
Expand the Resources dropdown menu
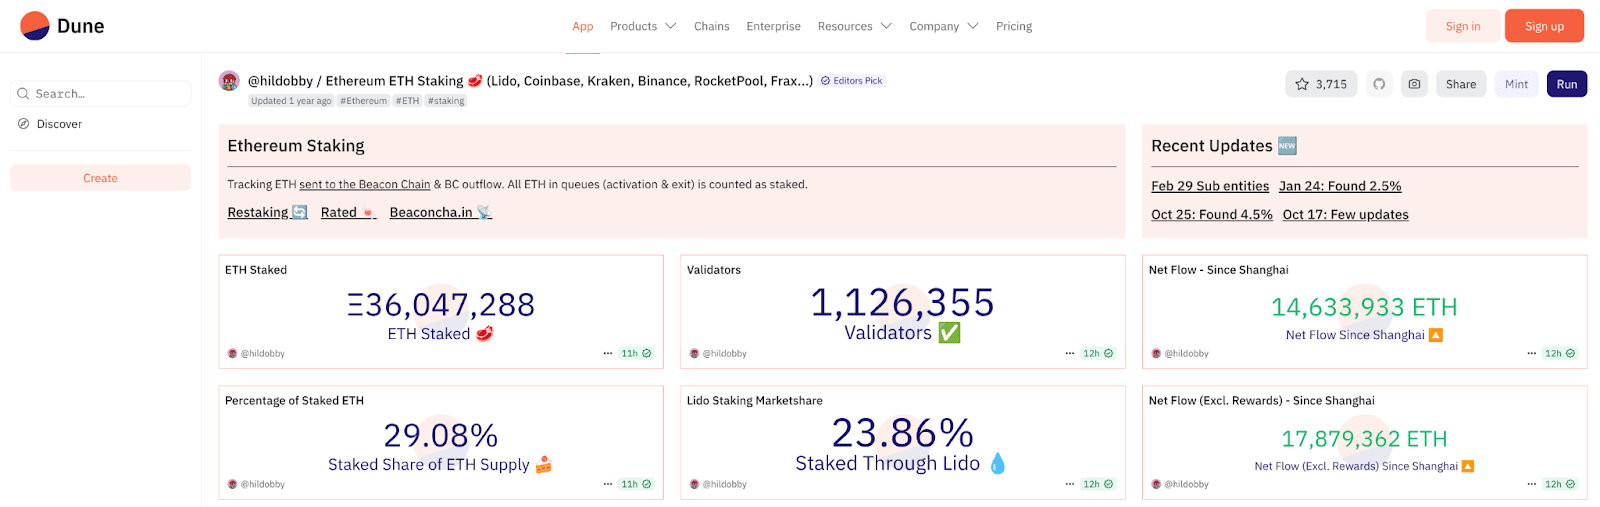pos(854,26)
